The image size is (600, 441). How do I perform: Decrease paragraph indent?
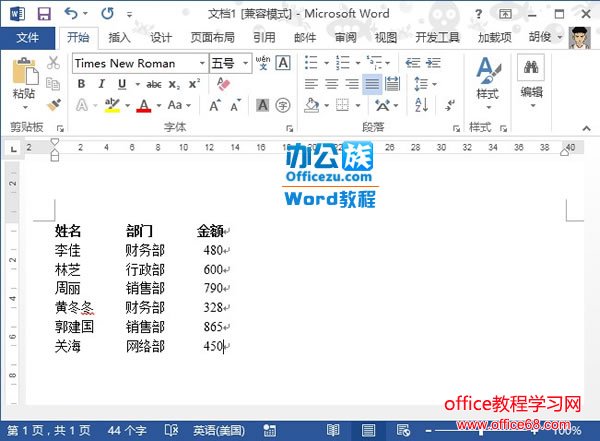413,62
